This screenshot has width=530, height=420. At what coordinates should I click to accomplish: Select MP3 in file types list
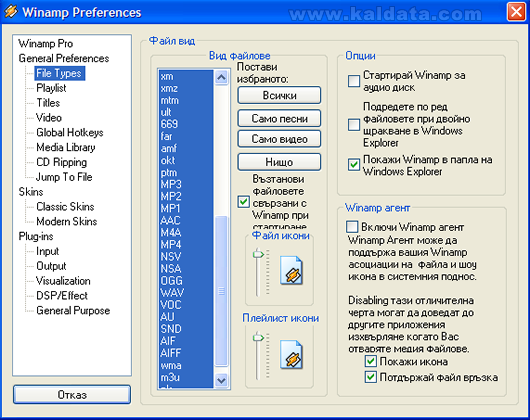pos(171,184)
